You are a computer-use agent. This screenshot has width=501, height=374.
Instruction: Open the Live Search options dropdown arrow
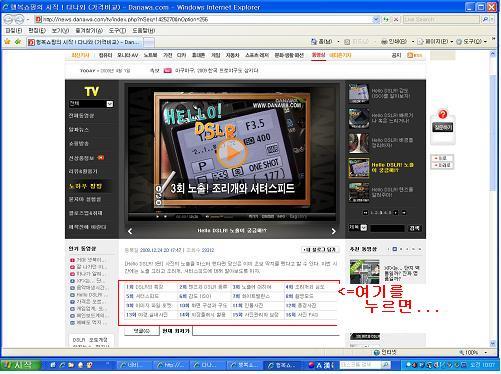coord(493,20)
